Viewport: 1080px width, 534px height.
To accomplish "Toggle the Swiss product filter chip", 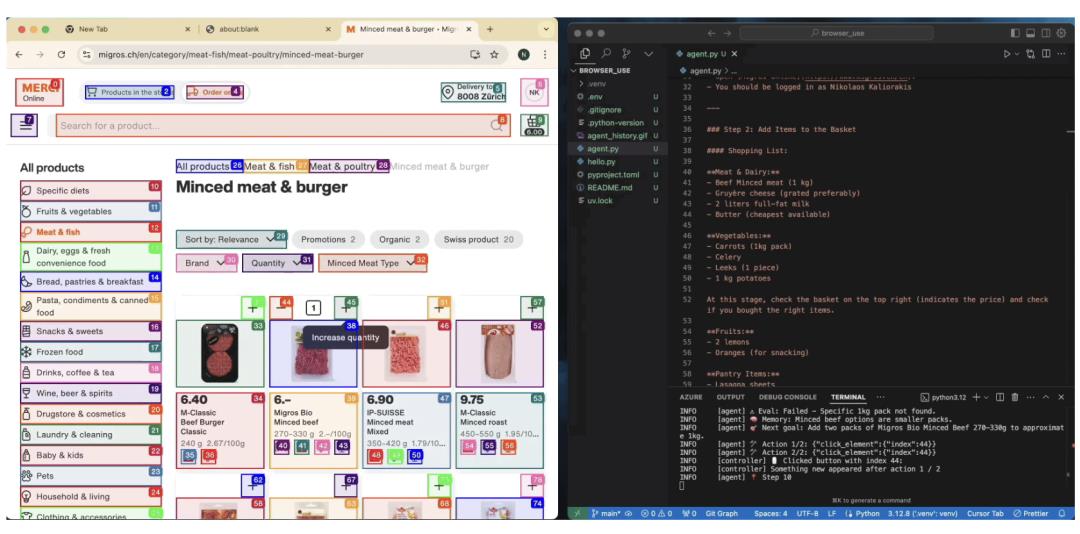I will pyautogui.click(x=479, y=240).
